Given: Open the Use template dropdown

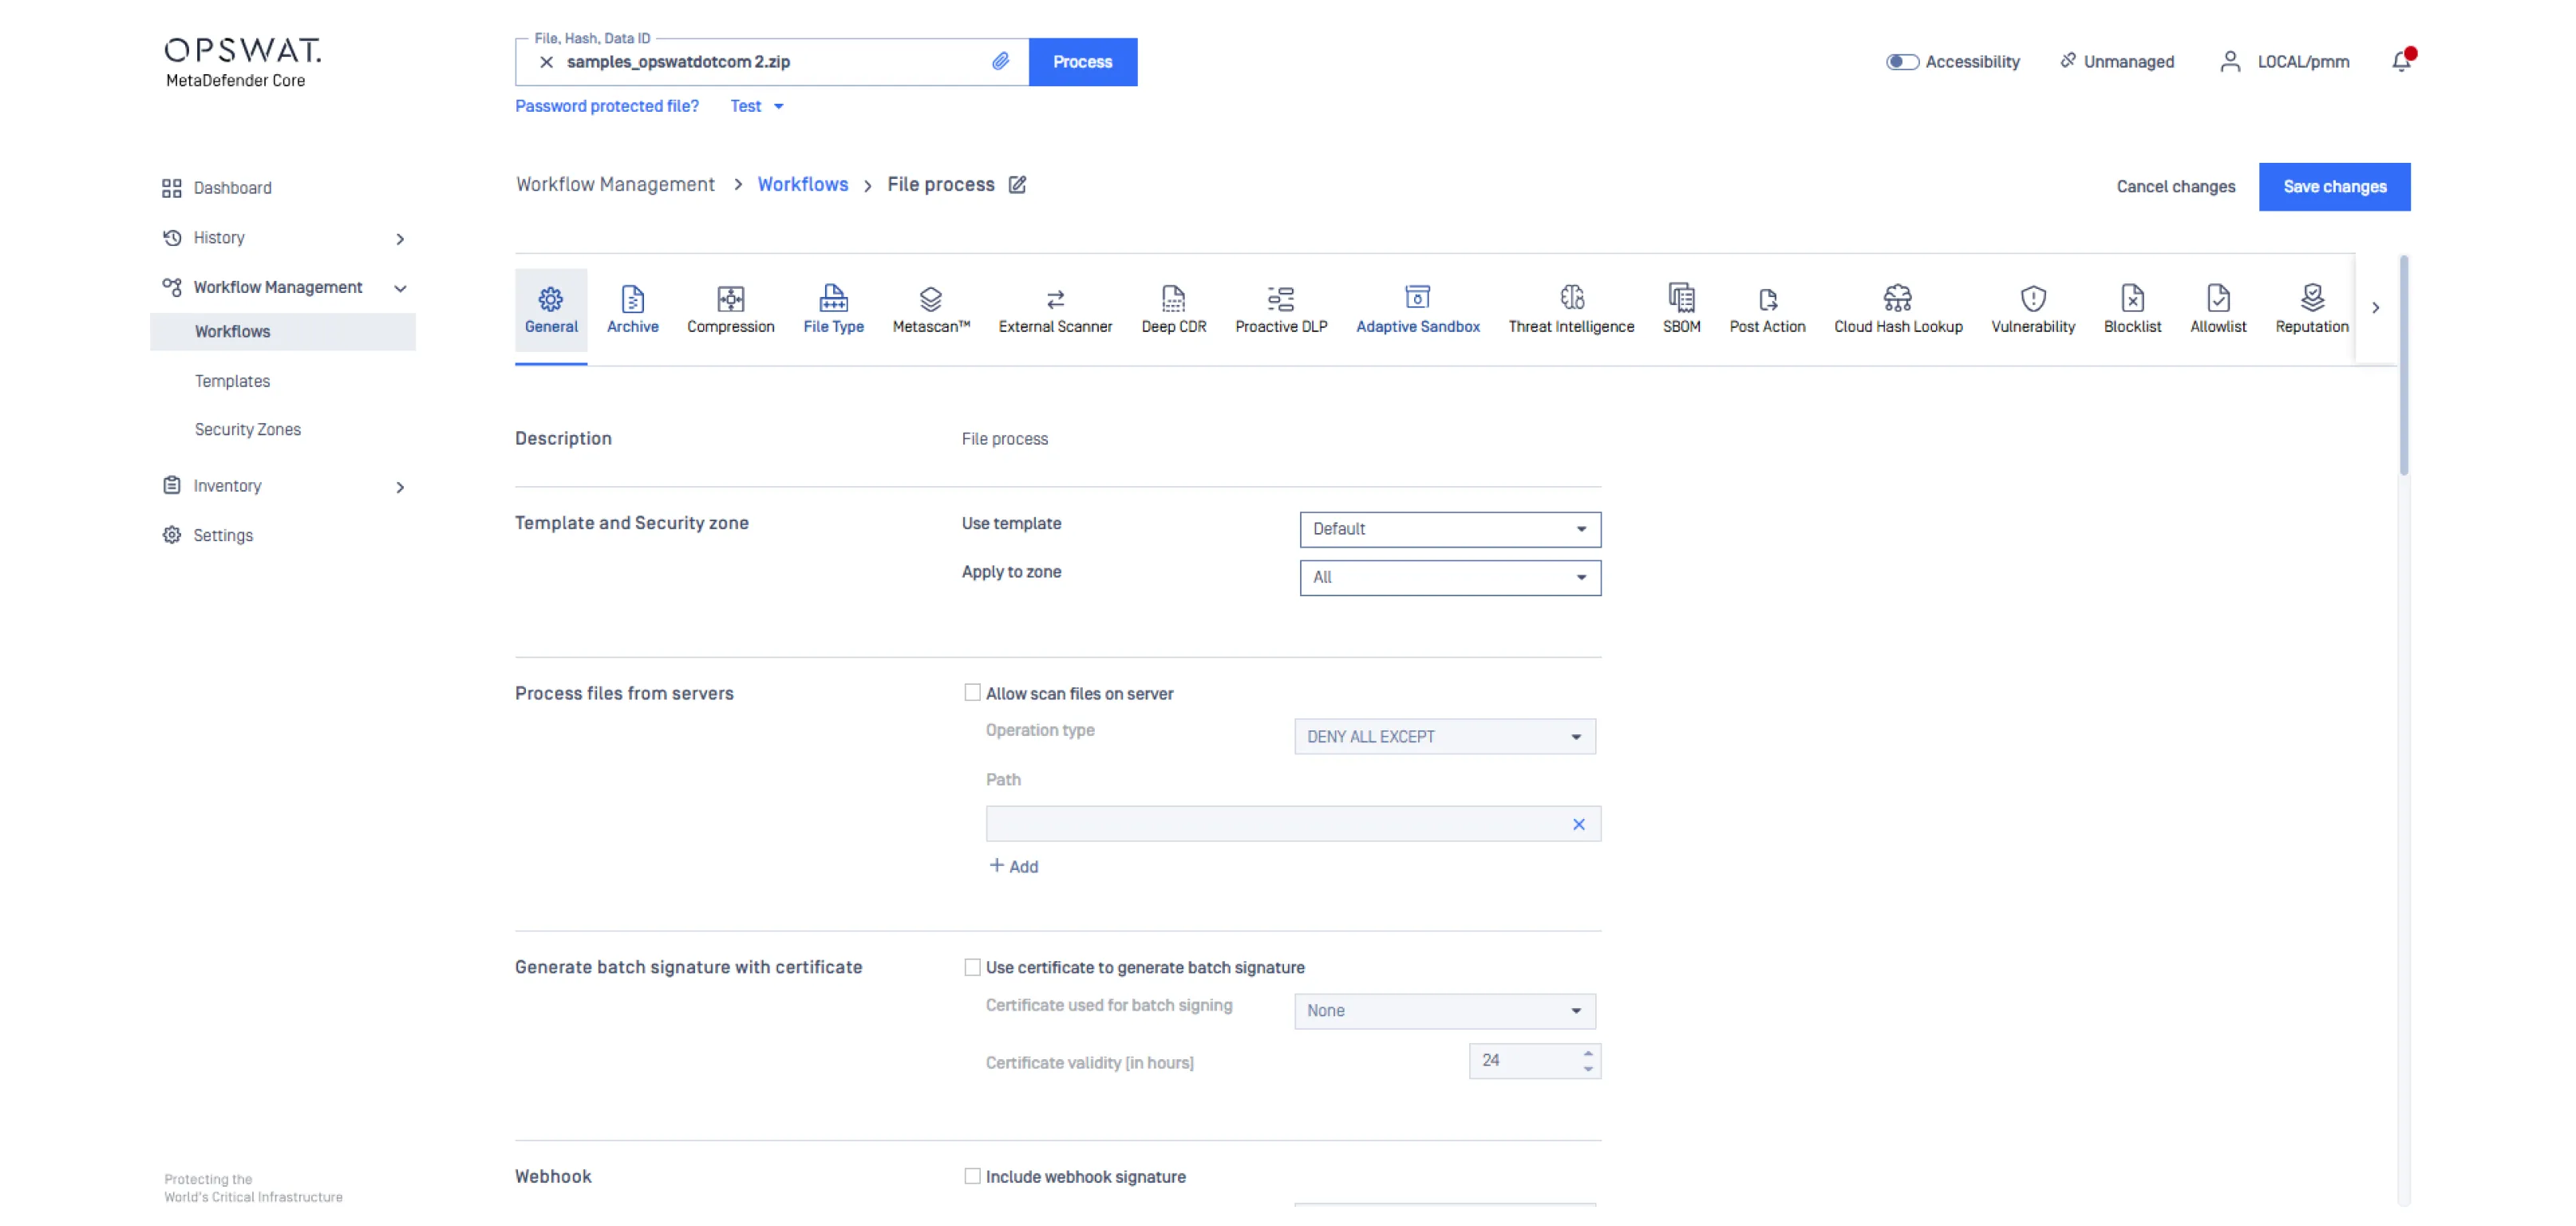Looking at the screenshot, I should (1449, 529).
